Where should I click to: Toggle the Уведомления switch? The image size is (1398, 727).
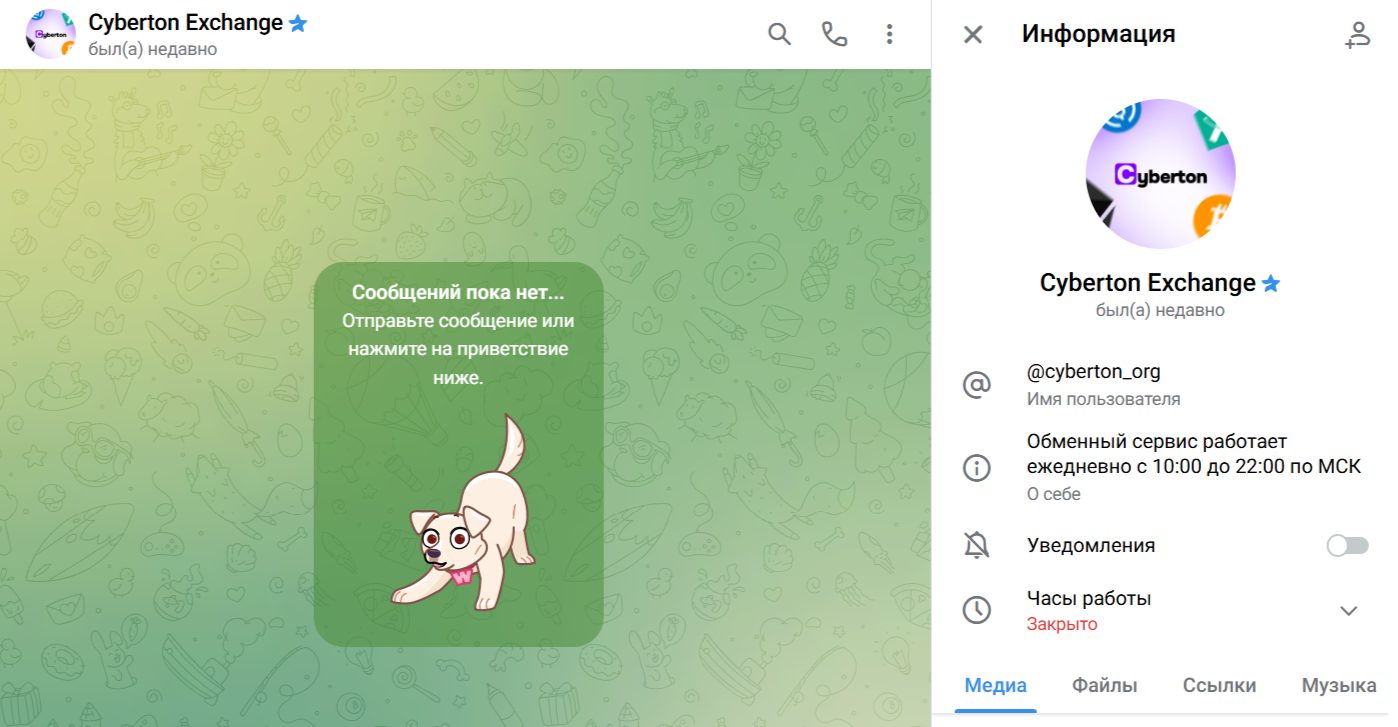pos(1346,545)
